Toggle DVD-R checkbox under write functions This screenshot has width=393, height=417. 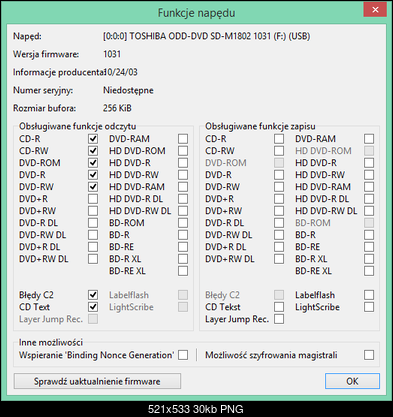(x=279, y=175)
